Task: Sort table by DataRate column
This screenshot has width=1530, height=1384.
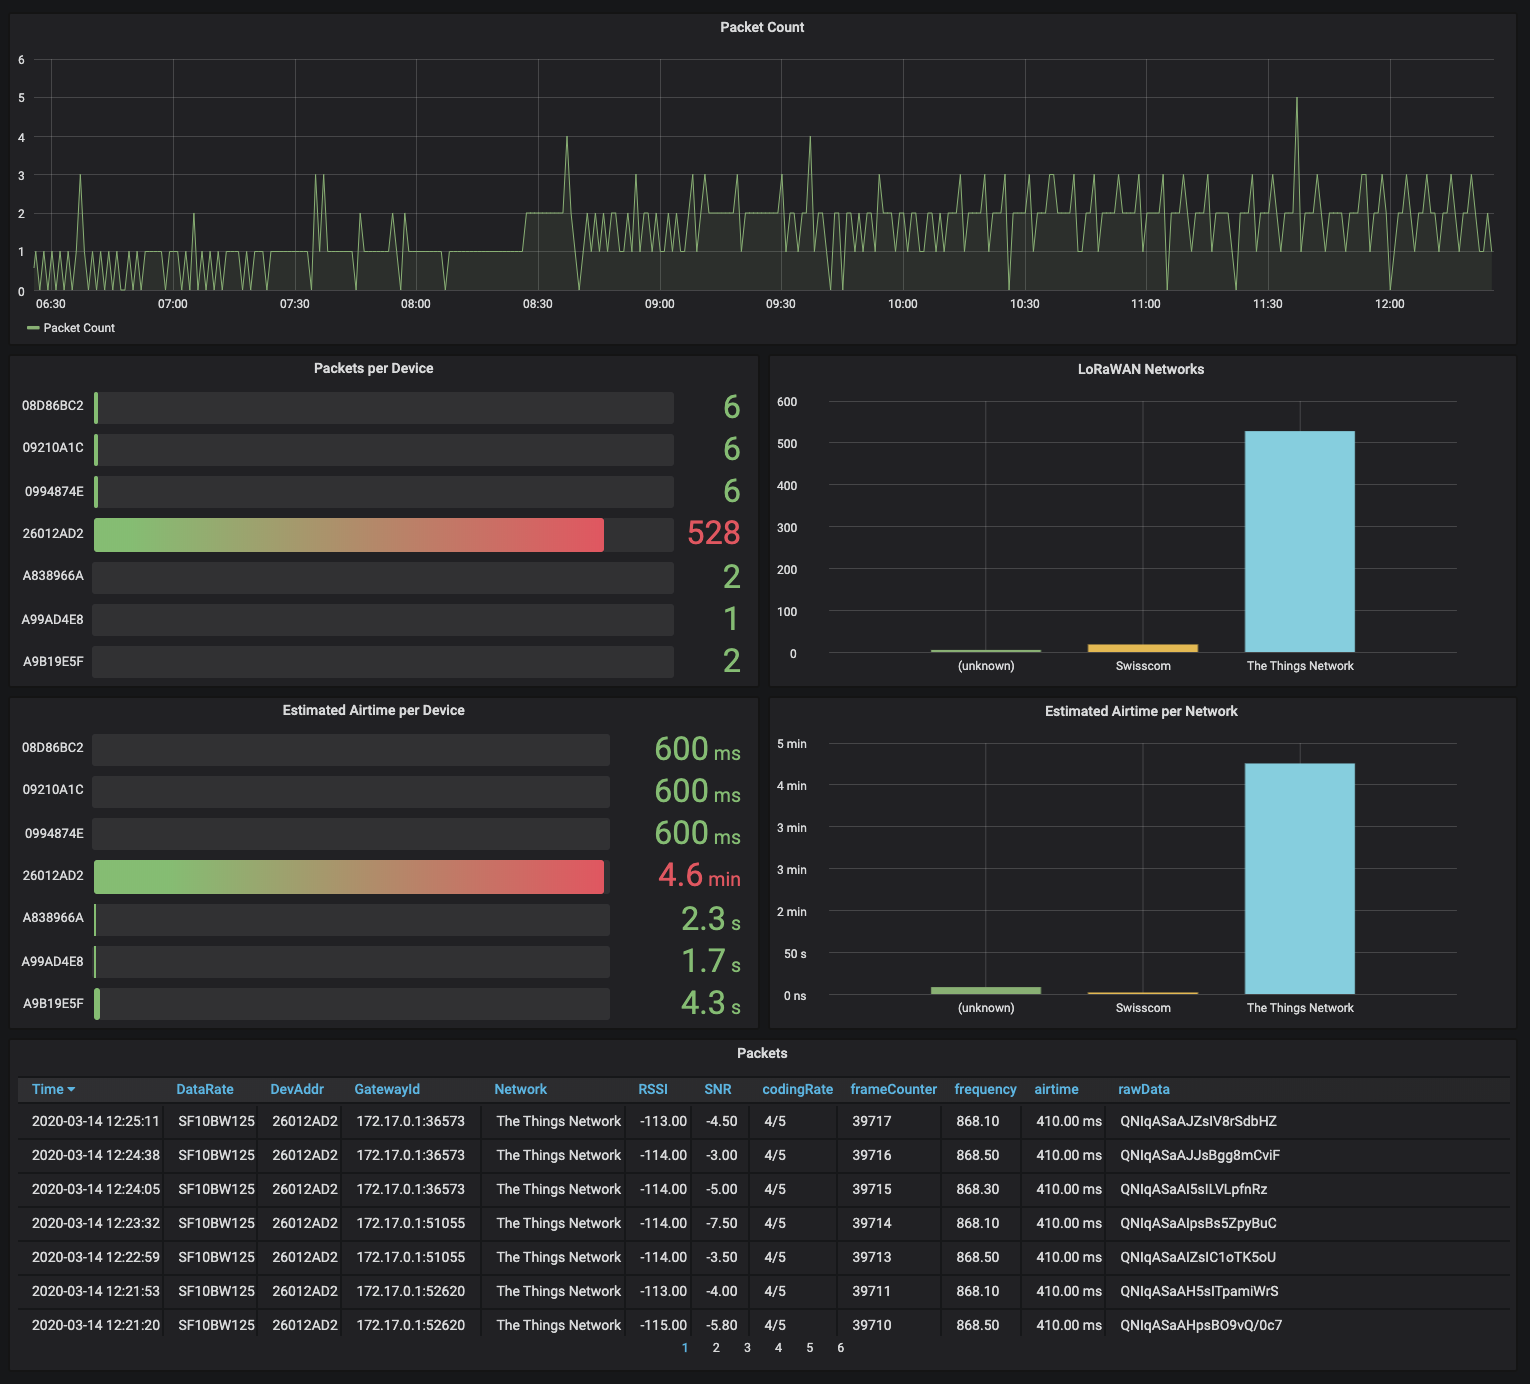Action: tap(205, 1089)
